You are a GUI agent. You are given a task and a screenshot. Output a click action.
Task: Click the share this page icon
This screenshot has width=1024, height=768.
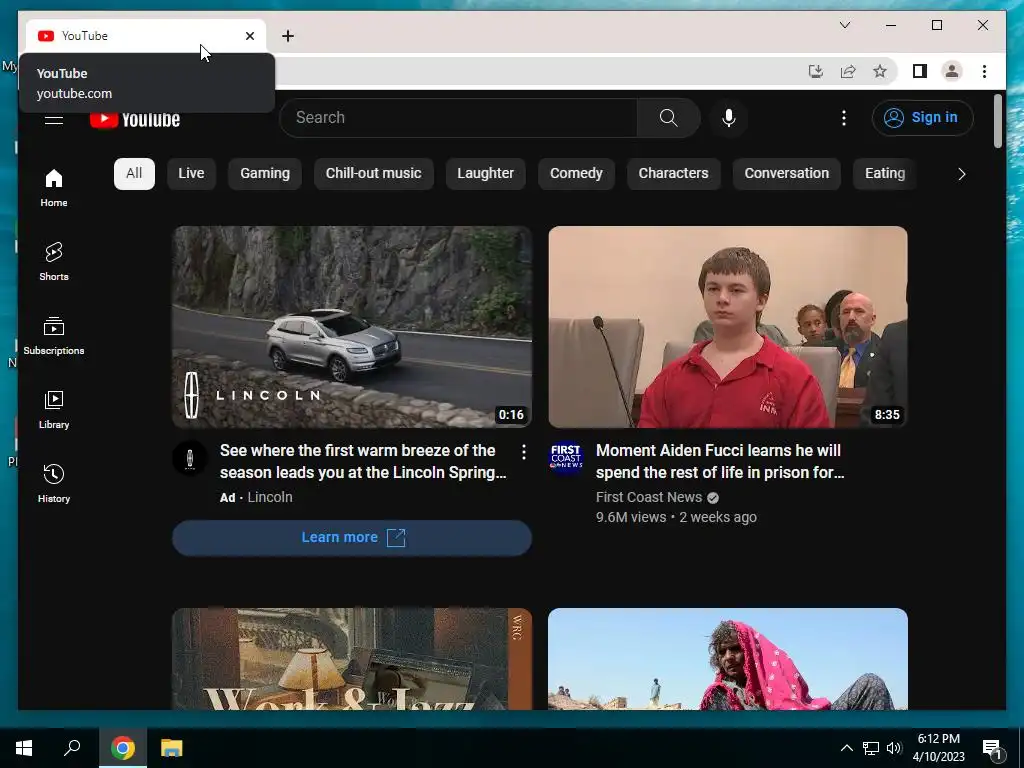(848, 71)
